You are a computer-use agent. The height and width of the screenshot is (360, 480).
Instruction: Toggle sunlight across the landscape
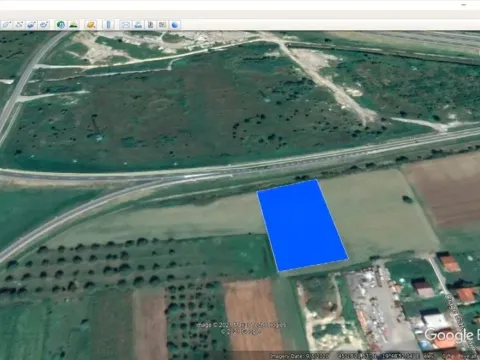click(74, 25)
